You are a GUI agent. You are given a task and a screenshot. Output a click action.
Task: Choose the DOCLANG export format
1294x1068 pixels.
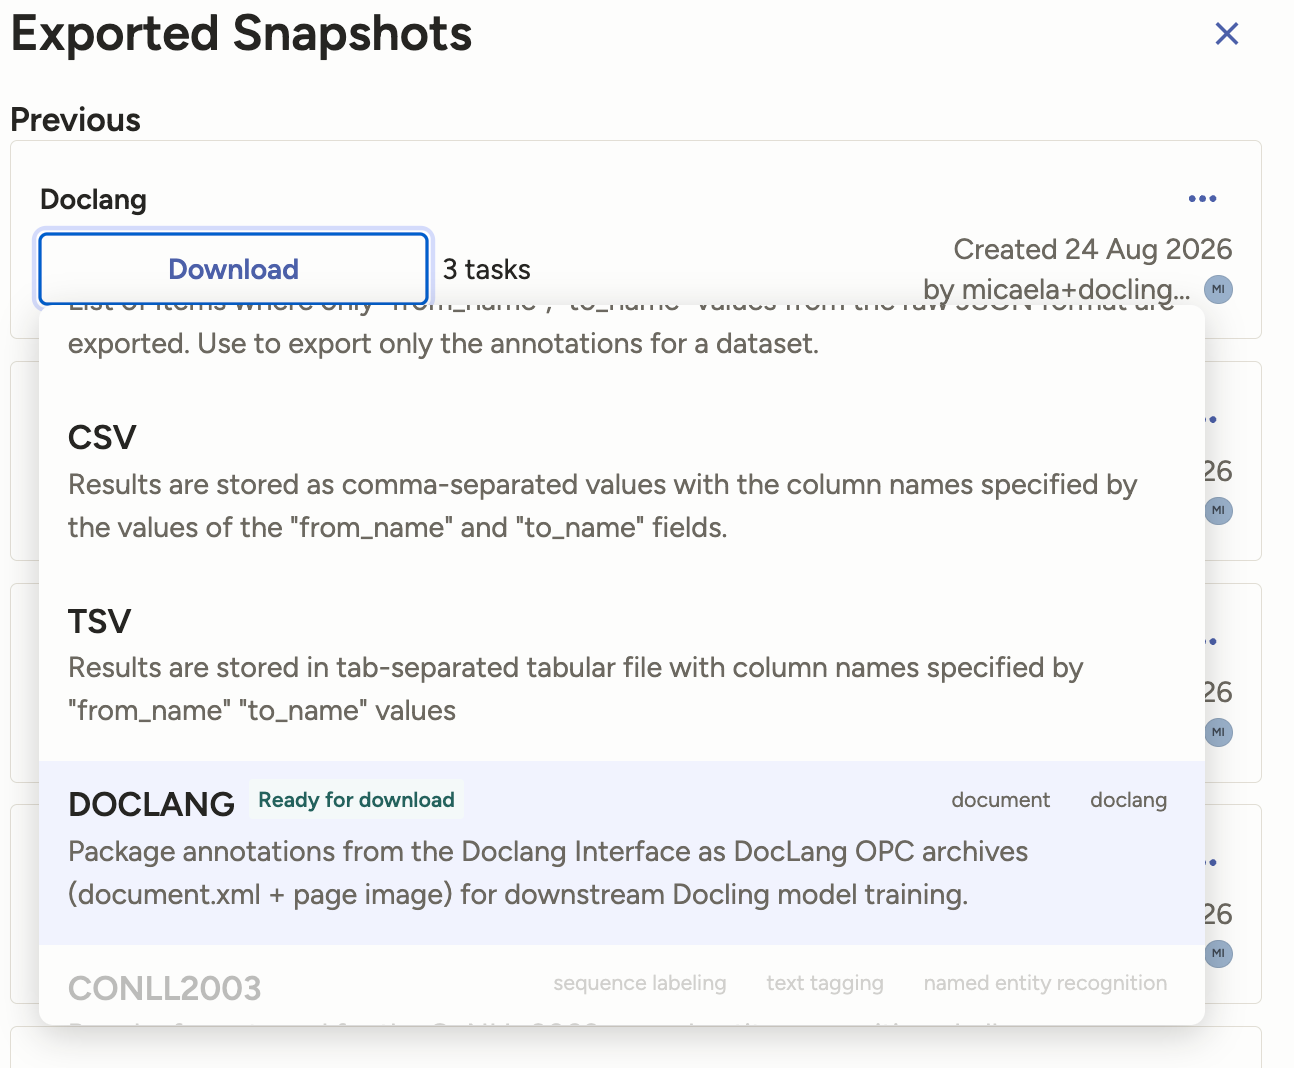(621, 853)
